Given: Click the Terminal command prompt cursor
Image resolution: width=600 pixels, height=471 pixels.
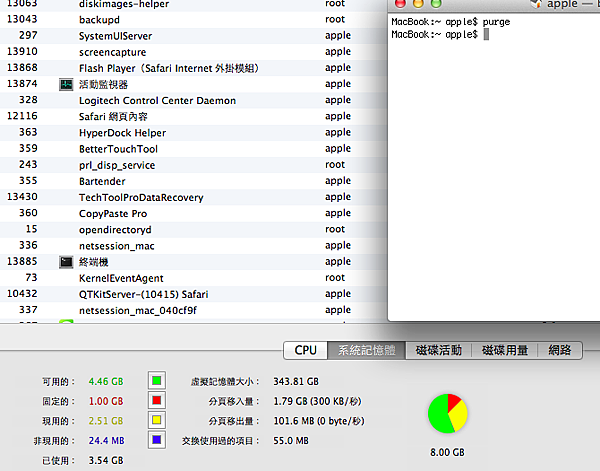Looking at the screenshot, I should (486, 34).
